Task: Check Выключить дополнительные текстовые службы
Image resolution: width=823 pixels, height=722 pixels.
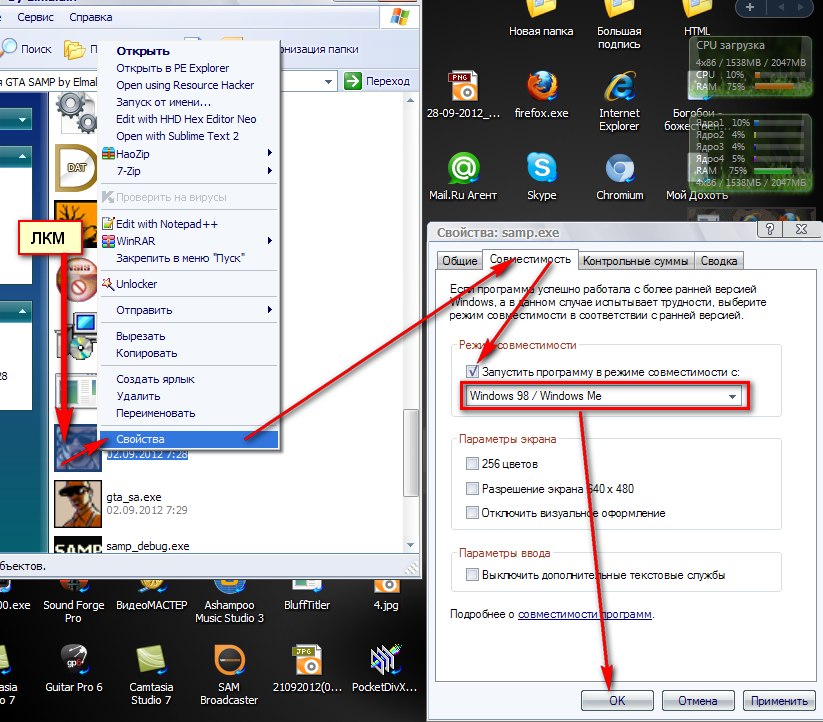Action: (x=472, y=575)
